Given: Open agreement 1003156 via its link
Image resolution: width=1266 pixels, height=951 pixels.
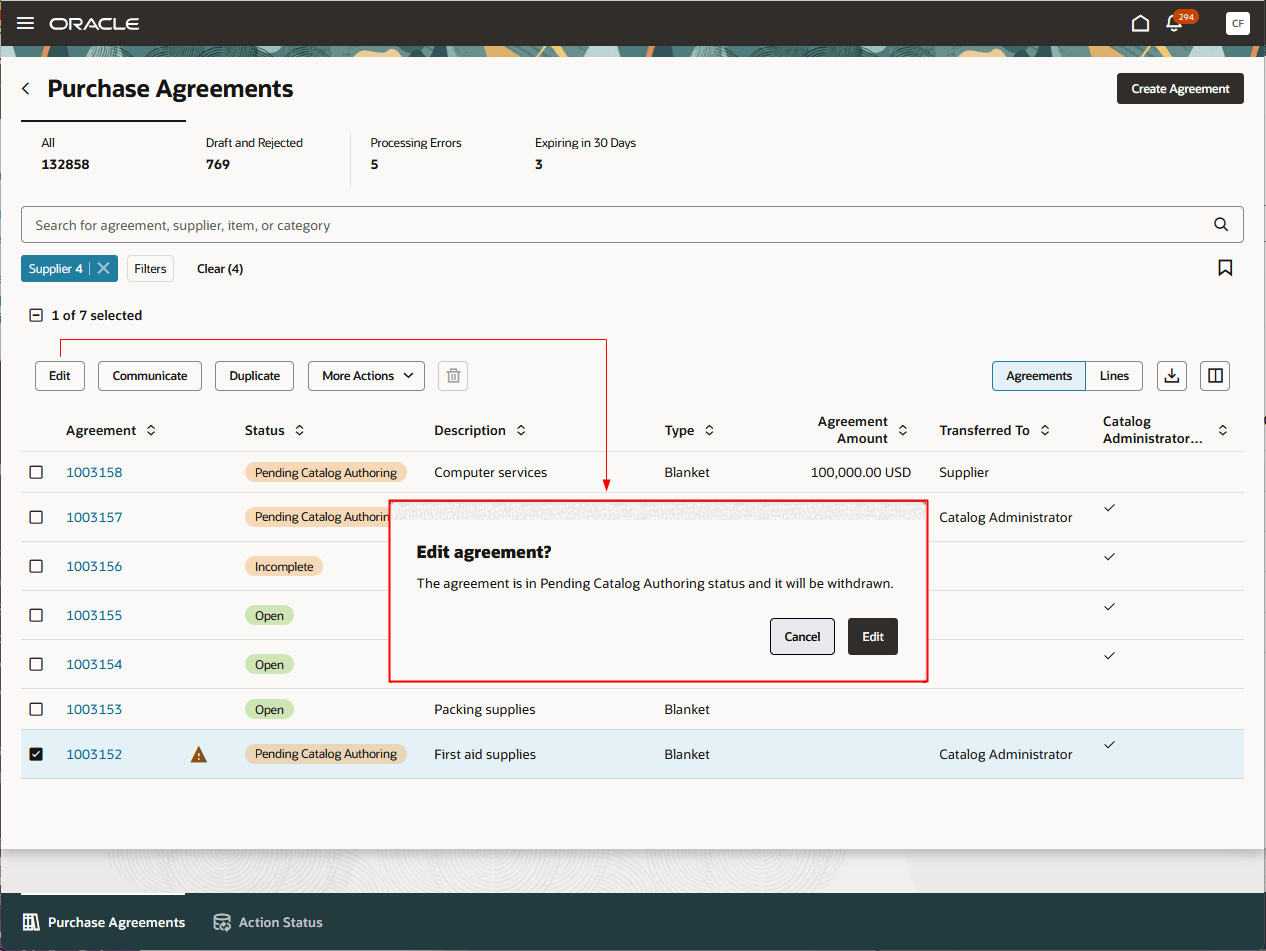Looking at the screenshot, I should (x=94, y=566).
